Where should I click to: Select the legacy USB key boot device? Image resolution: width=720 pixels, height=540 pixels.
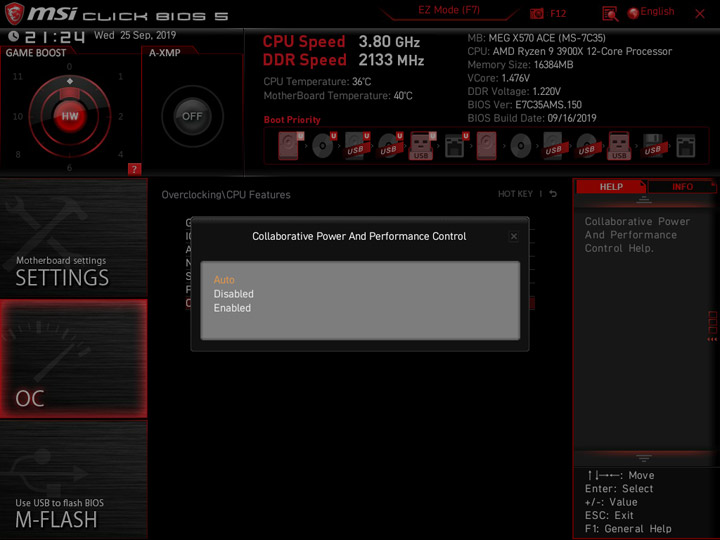tap(619, 146)
